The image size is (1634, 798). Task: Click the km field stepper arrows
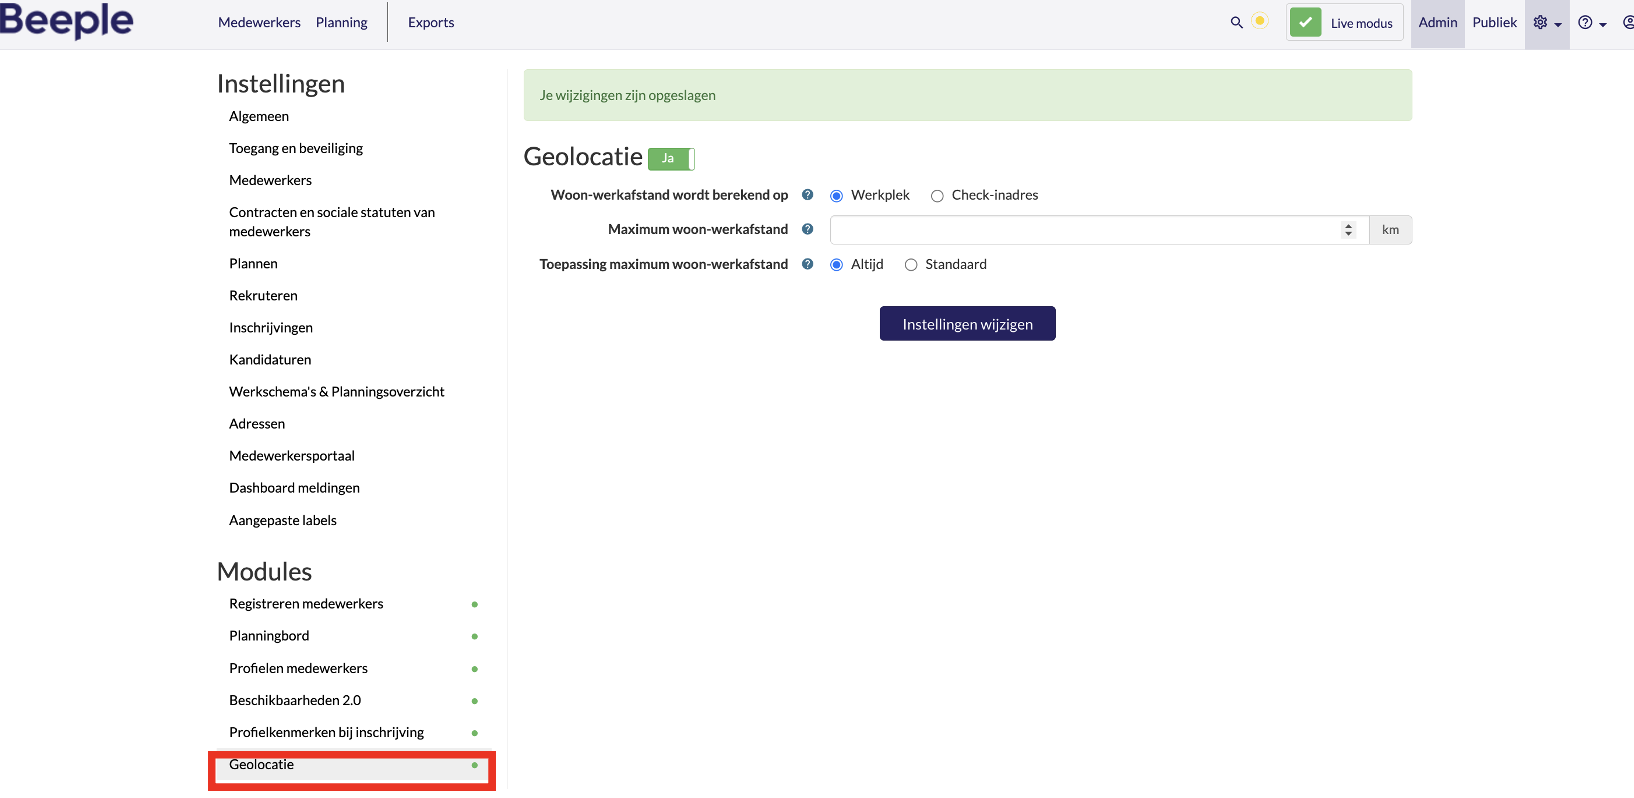[1348, 230]
